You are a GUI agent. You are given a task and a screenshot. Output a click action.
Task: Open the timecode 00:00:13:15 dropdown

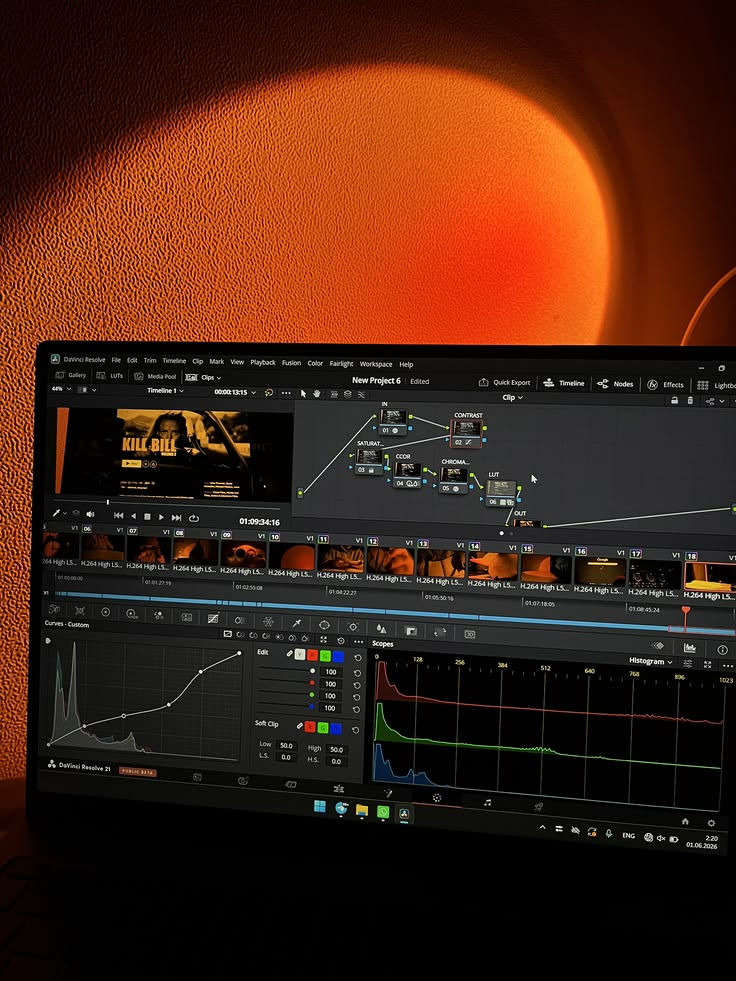[x=235, y=392]
